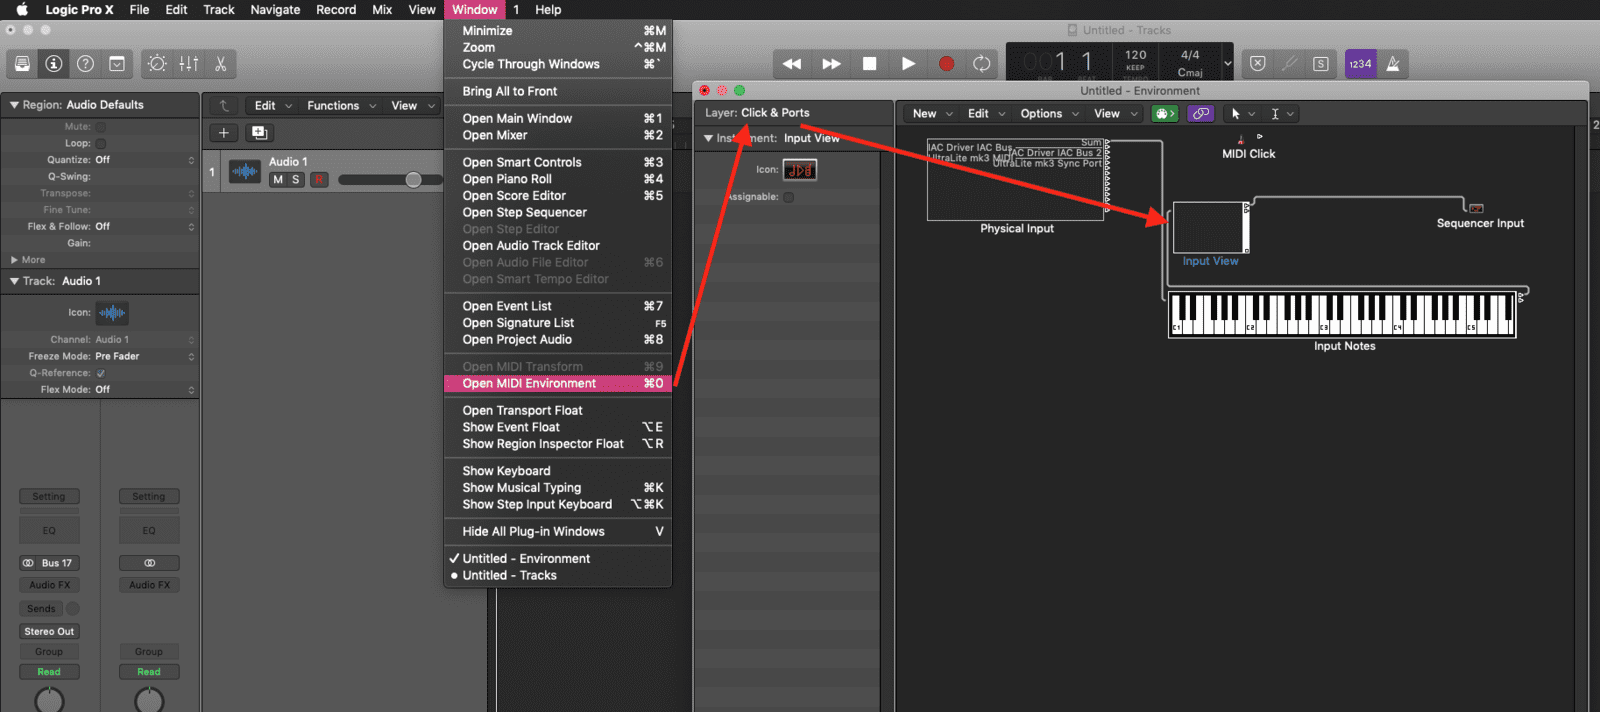Click the Stop transport button
This screenshot has height=712, width=1600.
pyautogui.click(x=870, y=64)
